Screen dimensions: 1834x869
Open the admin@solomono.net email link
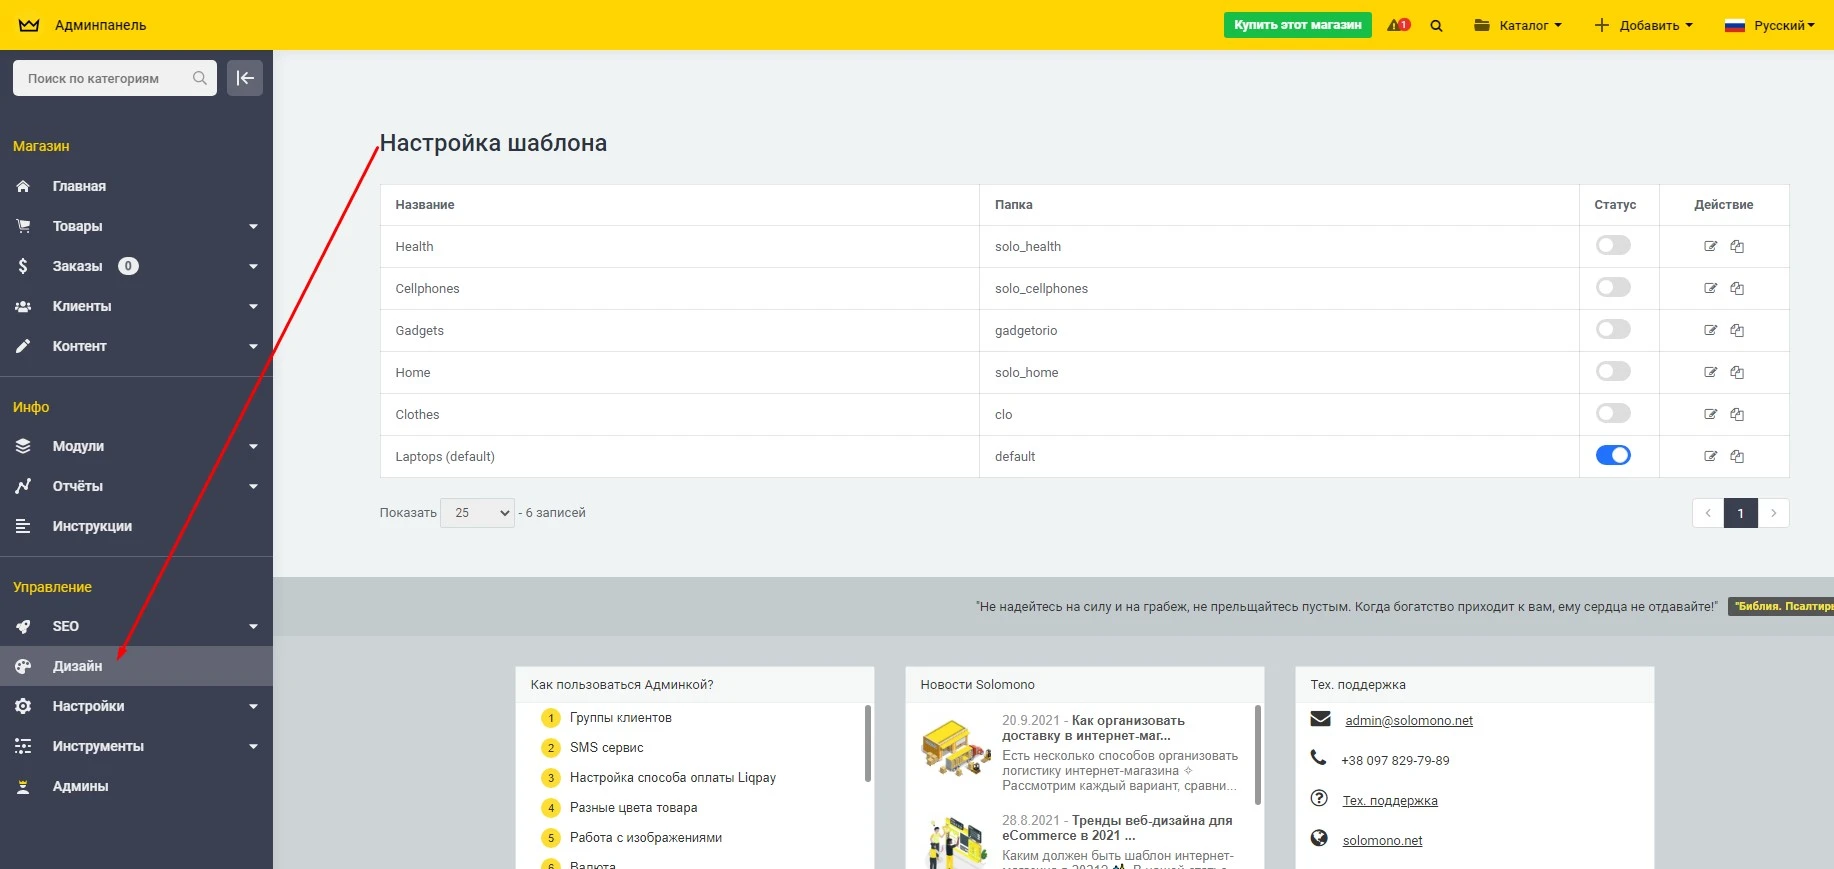click(x=1408, y=720)
